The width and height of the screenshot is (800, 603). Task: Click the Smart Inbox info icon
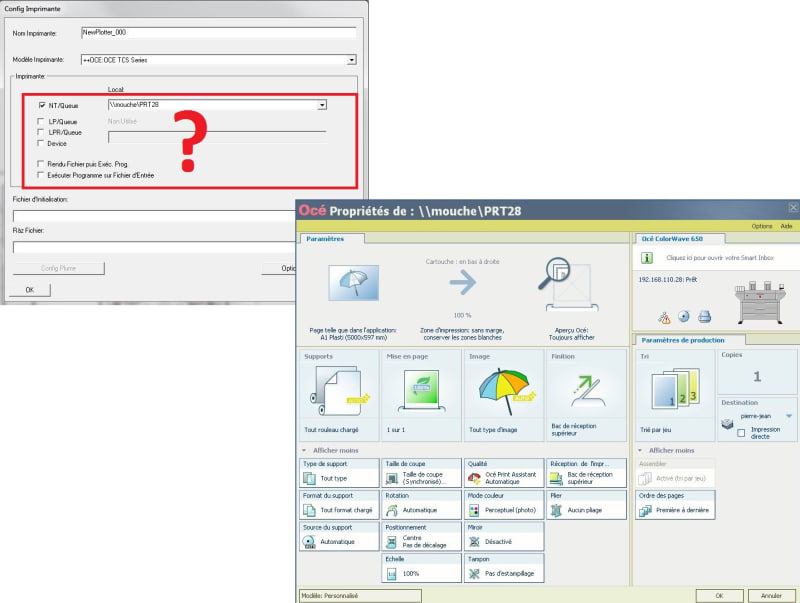[646, 258]
